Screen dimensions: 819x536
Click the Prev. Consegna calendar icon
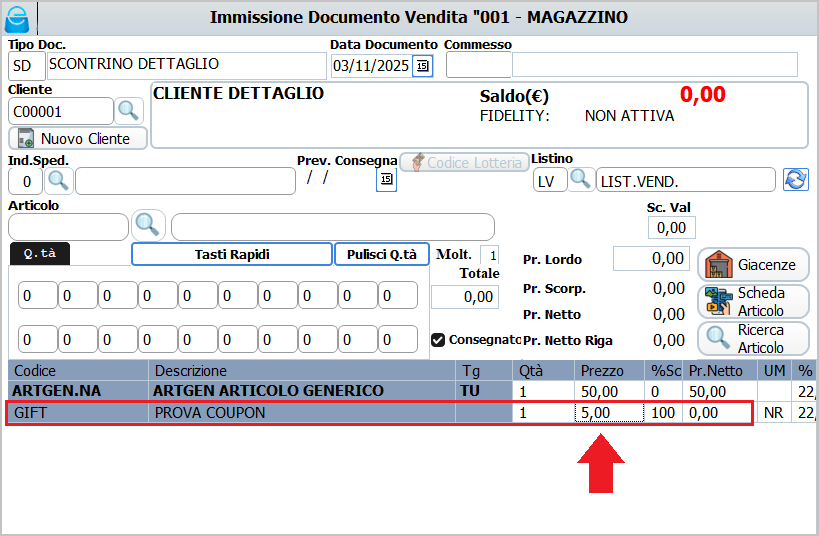coord(386,180)
